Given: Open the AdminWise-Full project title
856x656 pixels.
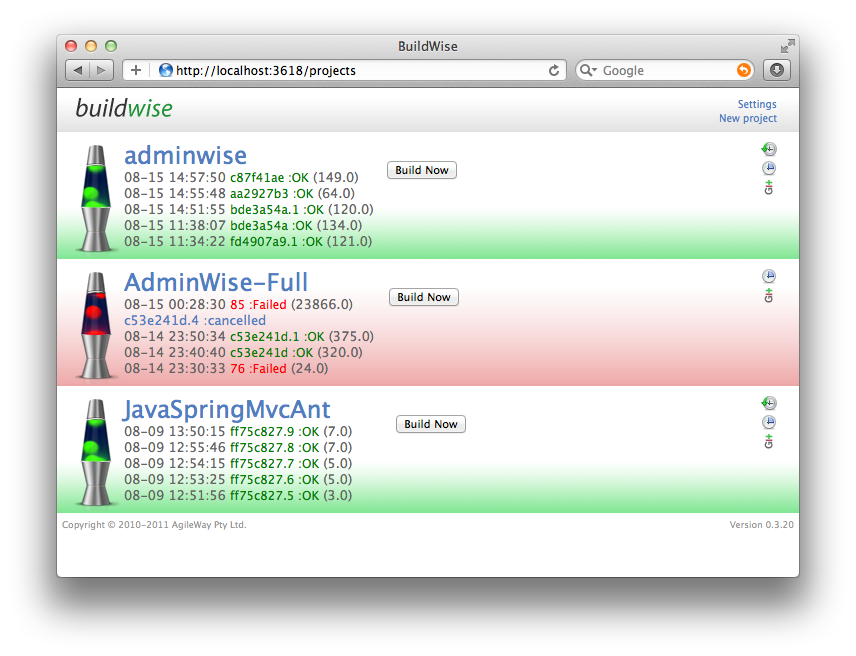Looking at the screenshot, I should click(x=216, y=283).
